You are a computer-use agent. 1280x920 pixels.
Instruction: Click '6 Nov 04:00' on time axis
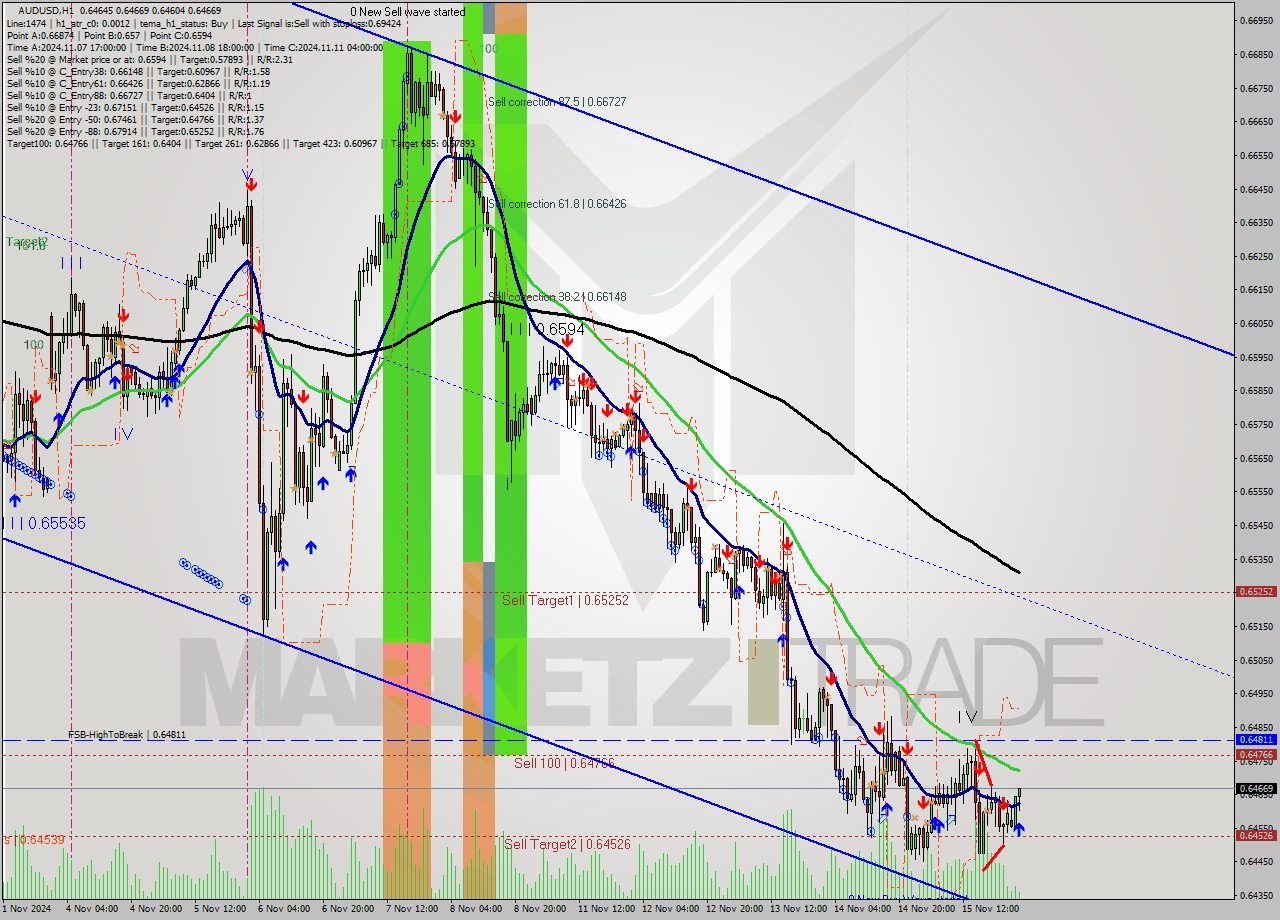click(x=285, y=909)
